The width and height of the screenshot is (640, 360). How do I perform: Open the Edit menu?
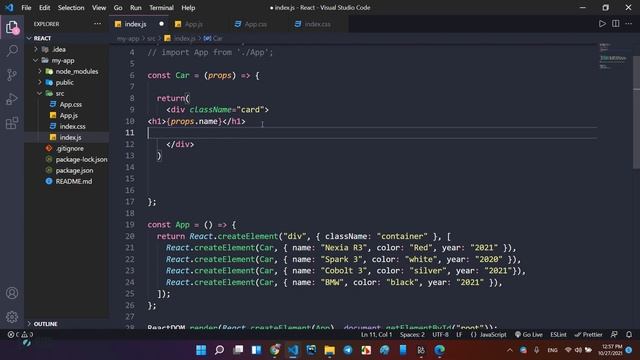coord(44,8)
